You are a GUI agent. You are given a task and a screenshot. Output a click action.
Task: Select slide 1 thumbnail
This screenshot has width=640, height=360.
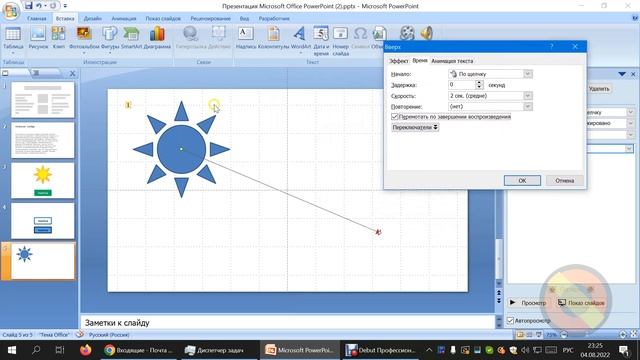[43, 100]
